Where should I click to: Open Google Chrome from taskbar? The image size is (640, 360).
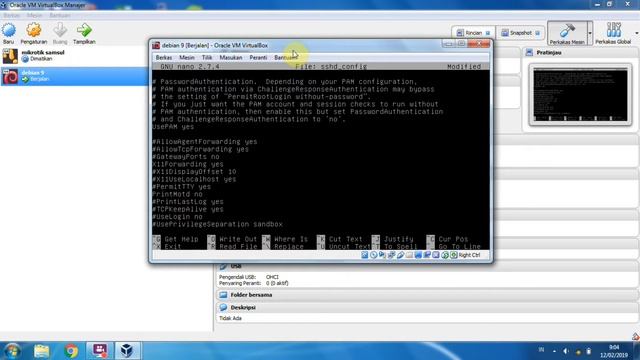71,351
